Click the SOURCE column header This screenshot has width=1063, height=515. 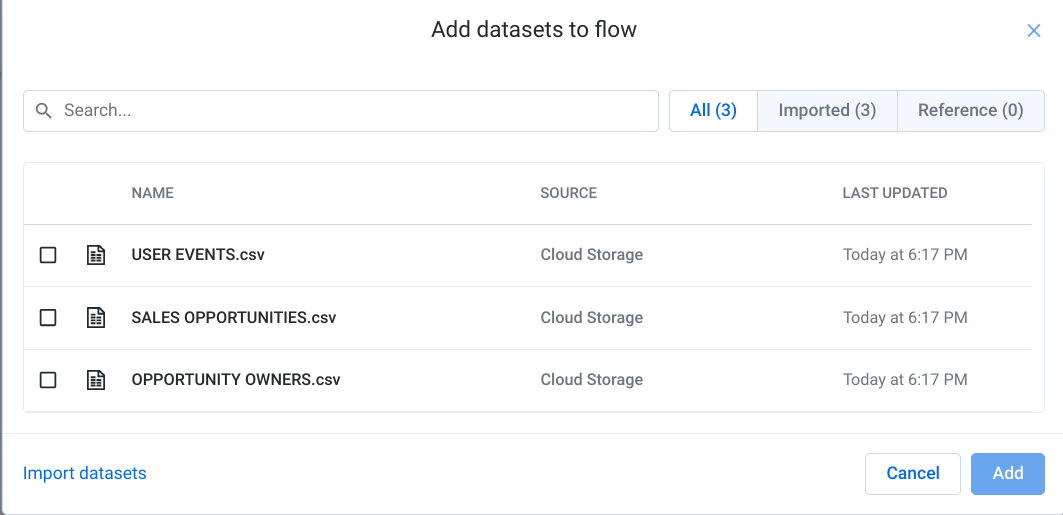coord(568,193)
